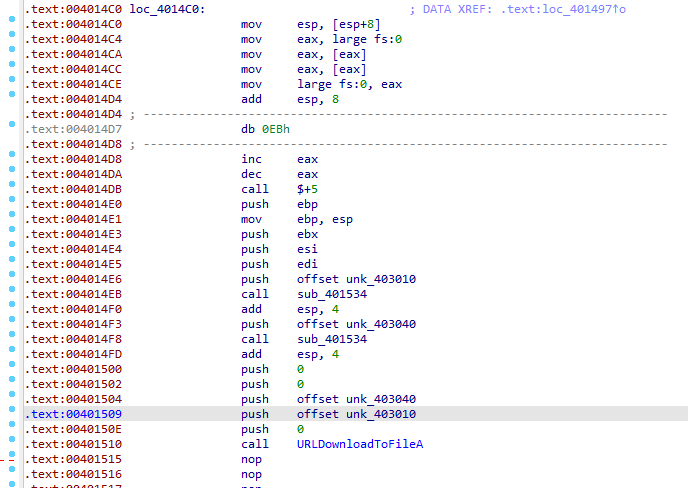Select address .text:004014CC
The width and height of the screenshot is (688, 488).
pos(73,69)
